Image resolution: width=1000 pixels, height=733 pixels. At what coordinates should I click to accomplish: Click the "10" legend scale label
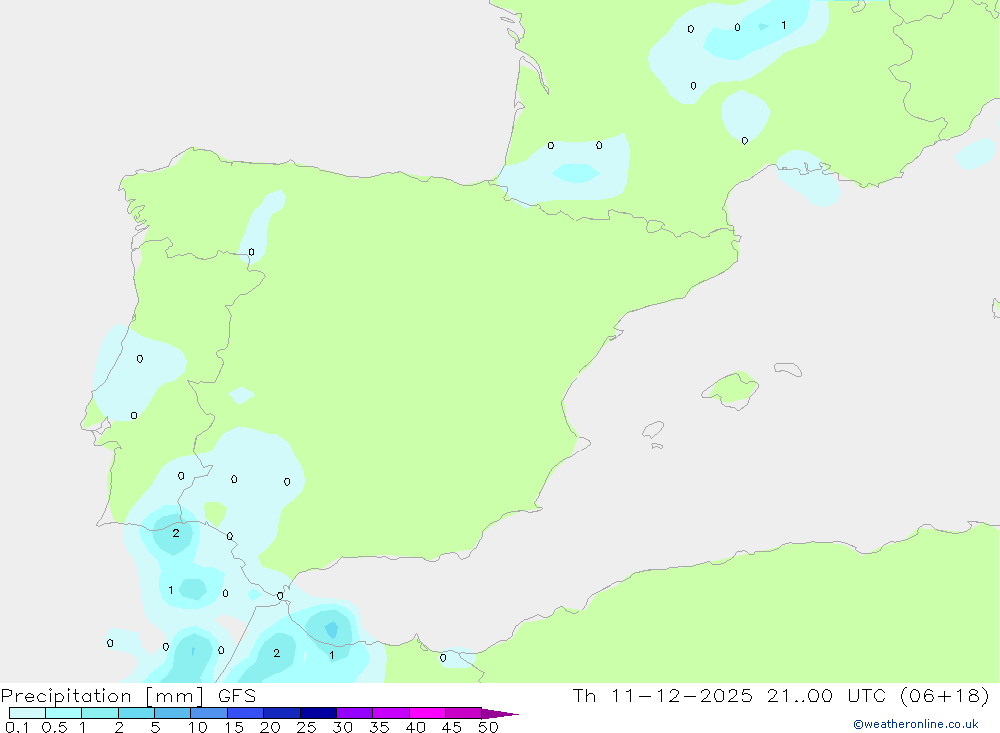tap(198, 727)
